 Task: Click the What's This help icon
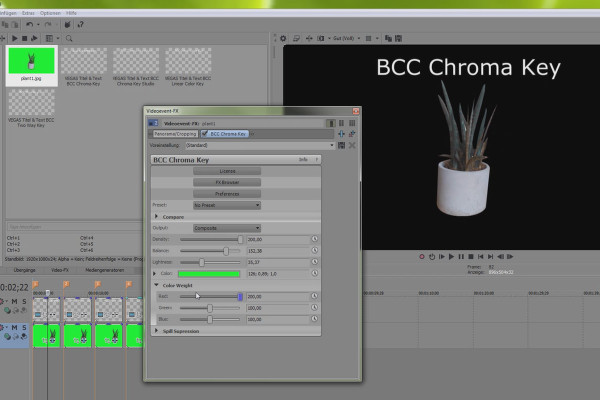[x=80, y=24]
